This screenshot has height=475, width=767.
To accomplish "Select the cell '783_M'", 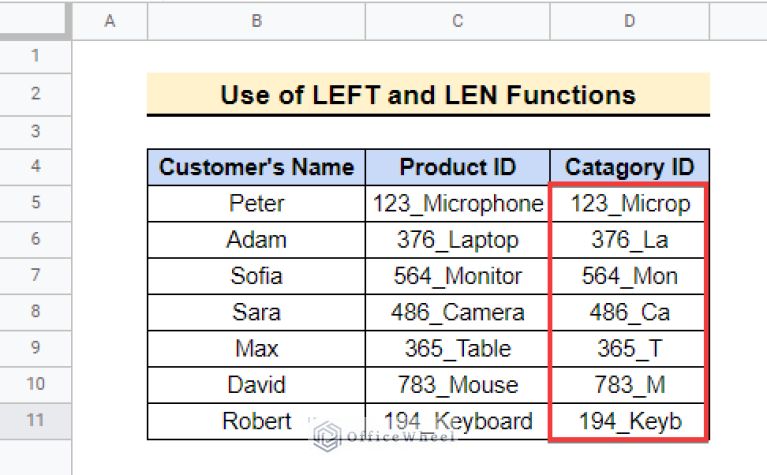I will click(x=630, y=385).
